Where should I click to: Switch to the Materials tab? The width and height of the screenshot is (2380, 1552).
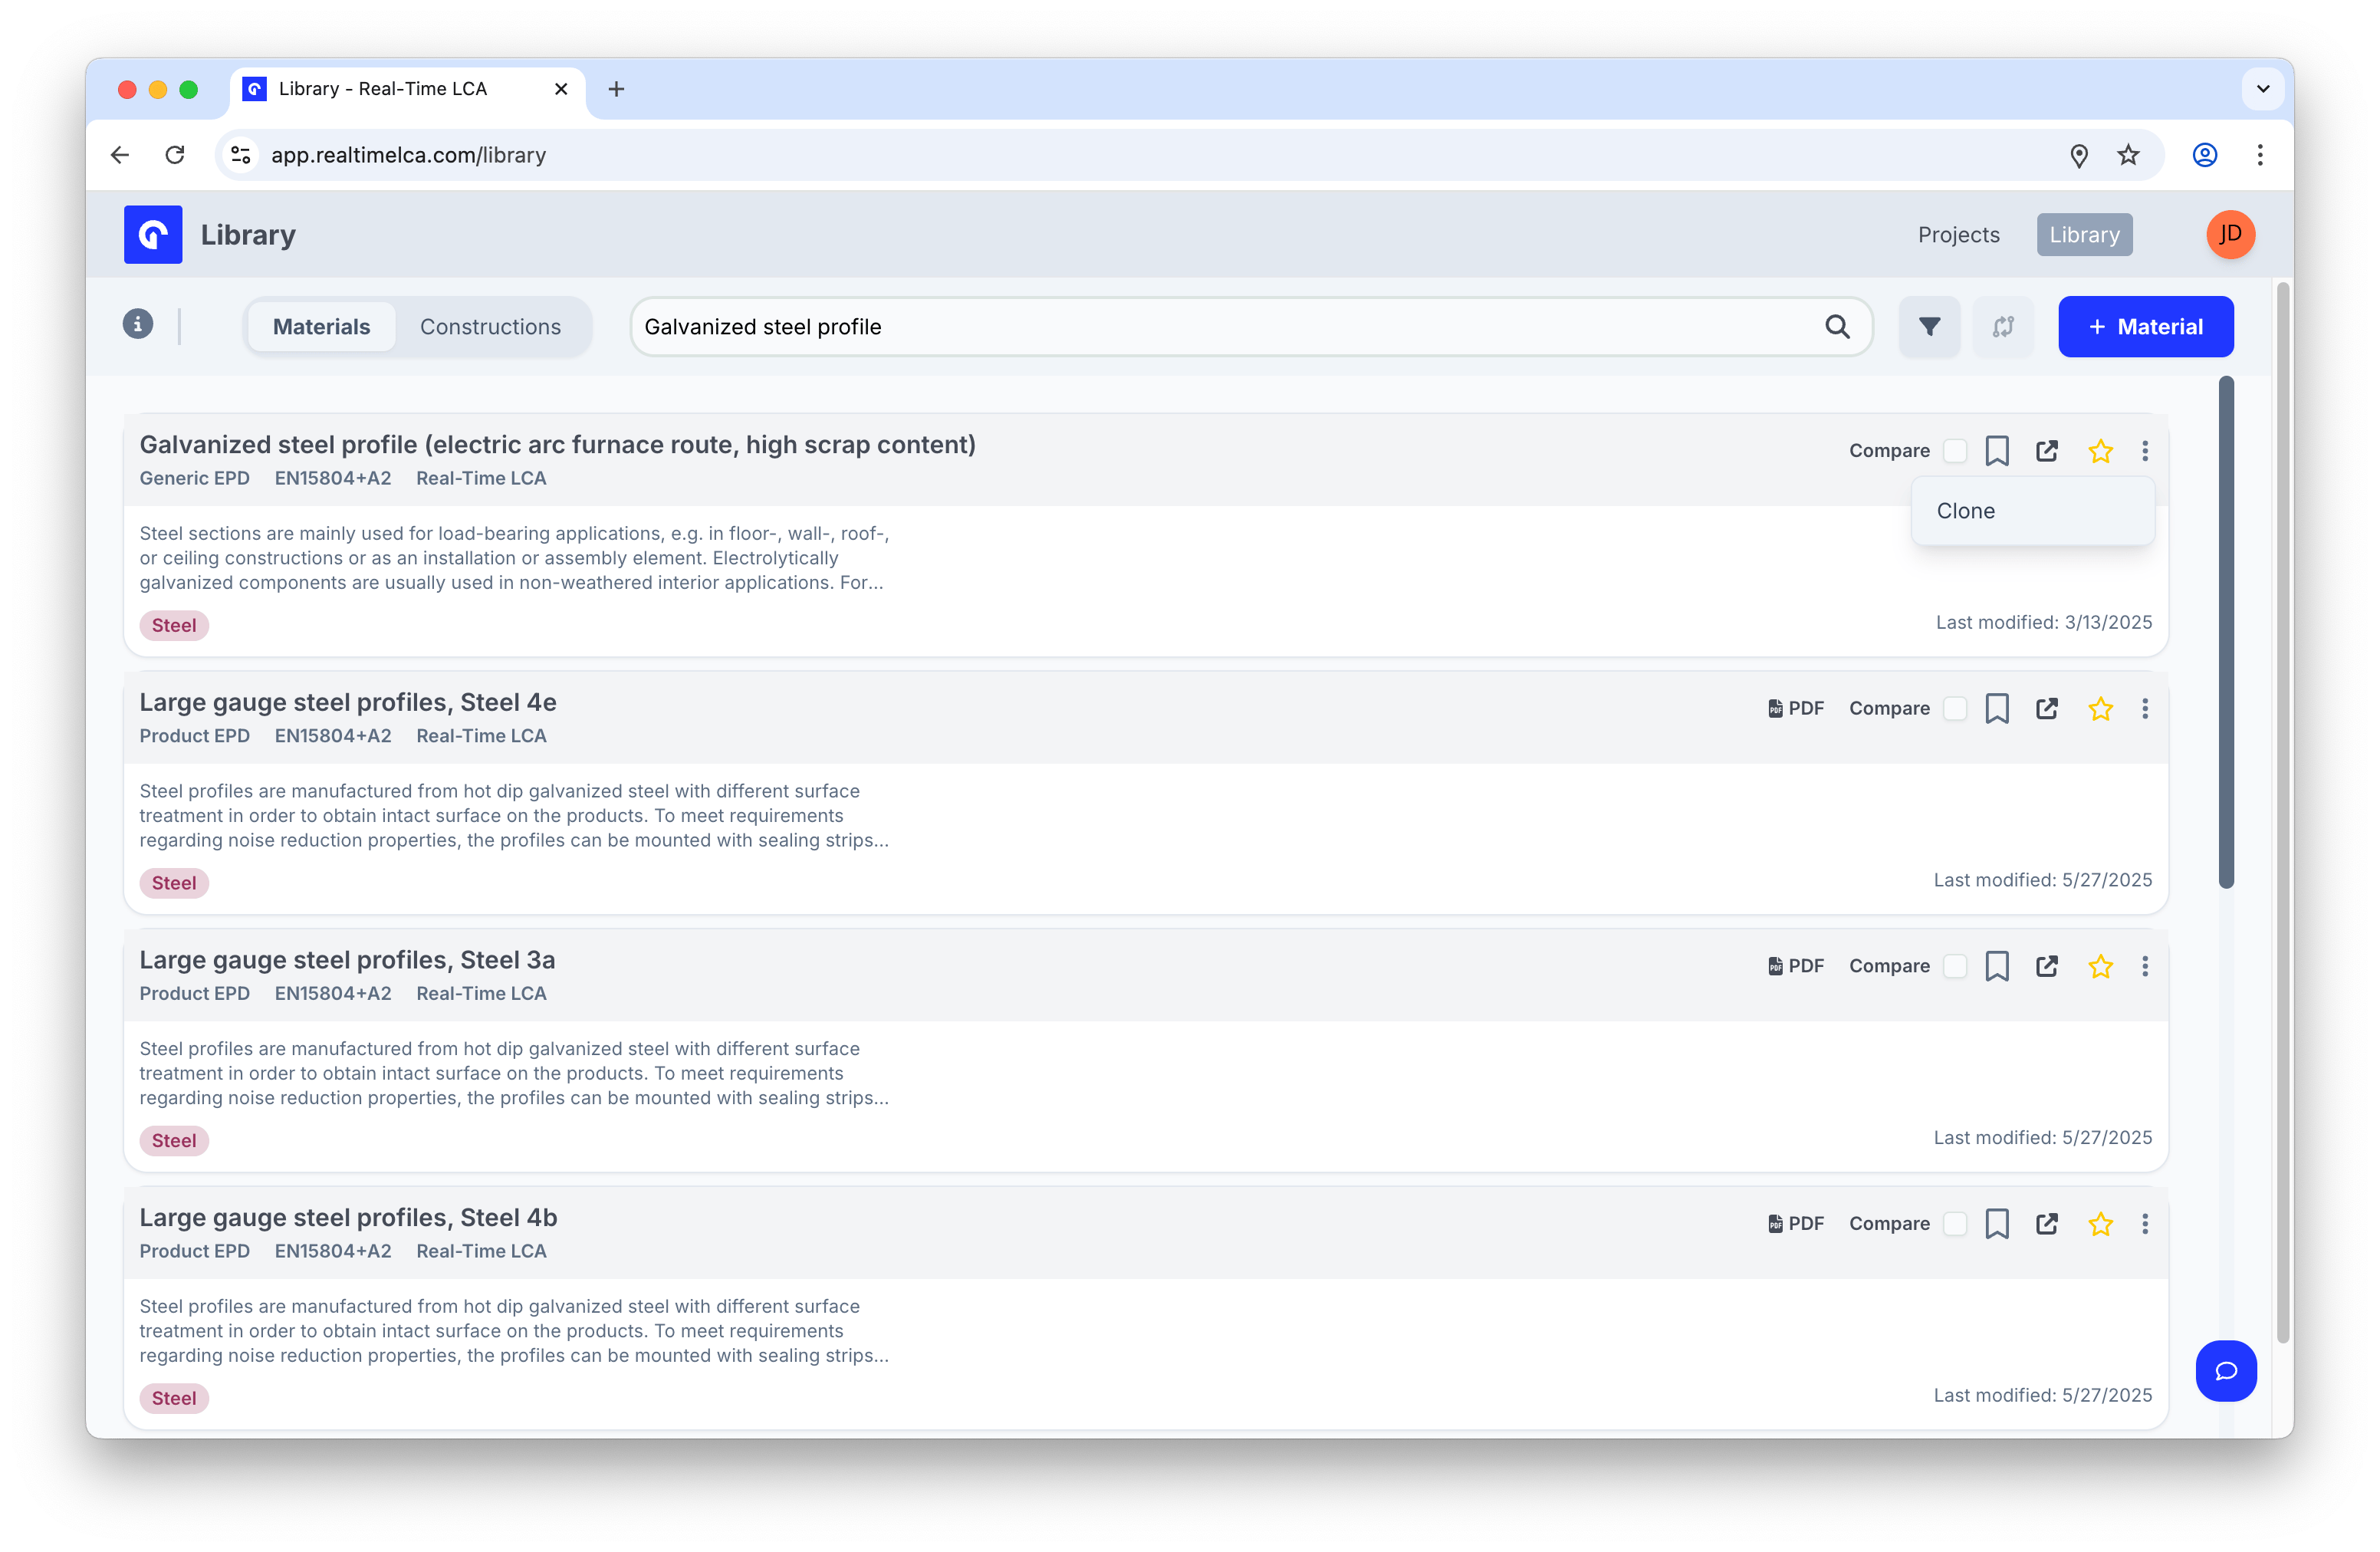[321, 326]
